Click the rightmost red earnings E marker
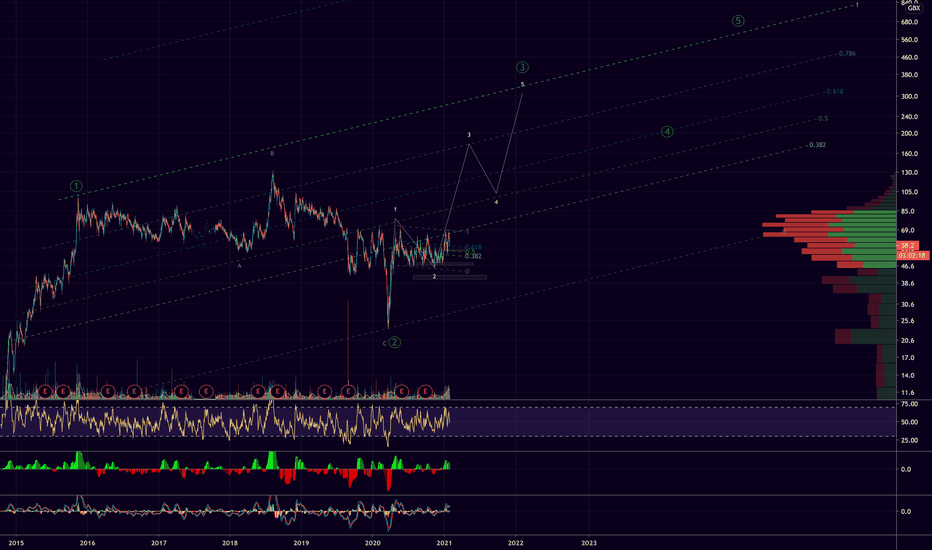The width and height of the screenshot is (932, 550). [425, 391]
